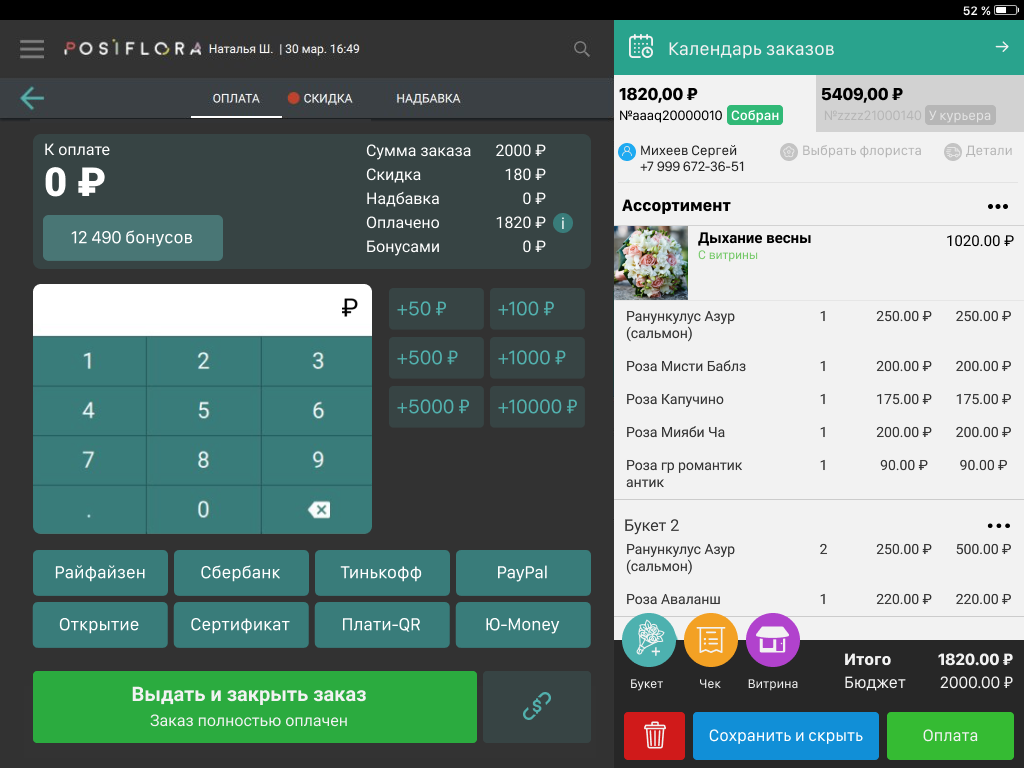Select Роза Мияби Ча row

click(x=819, y=432)
